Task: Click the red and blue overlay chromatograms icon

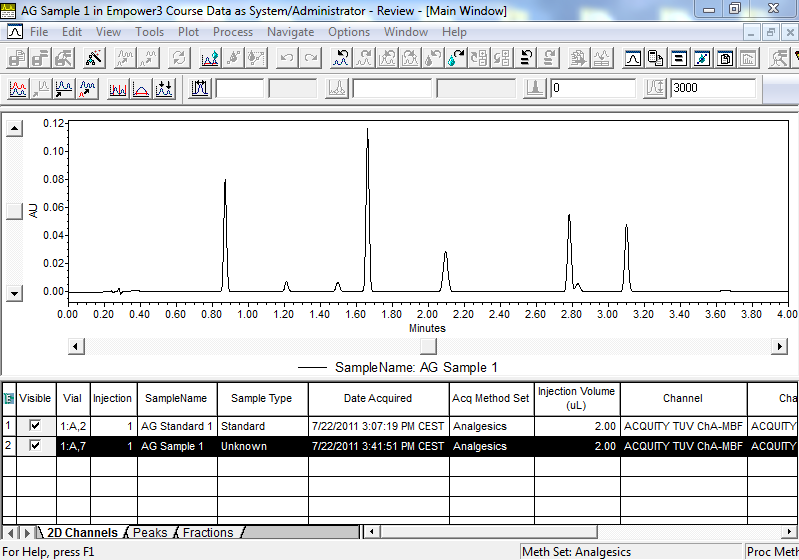Action: (x=18, y=88)
